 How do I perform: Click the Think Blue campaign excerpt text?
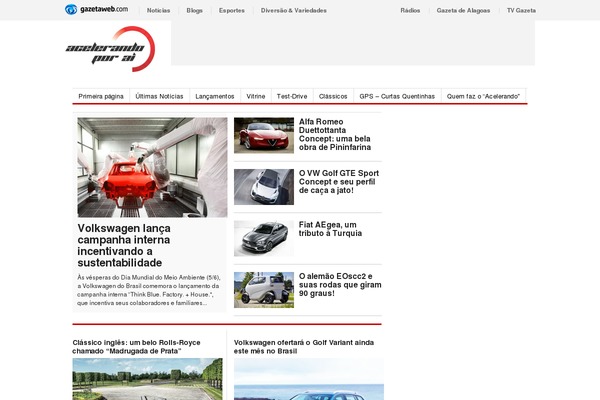[x=149, y=290]
